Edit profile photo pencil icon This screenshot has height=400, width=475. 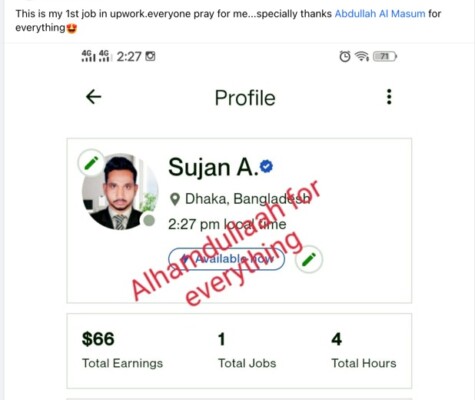click(x=91, y=163)
